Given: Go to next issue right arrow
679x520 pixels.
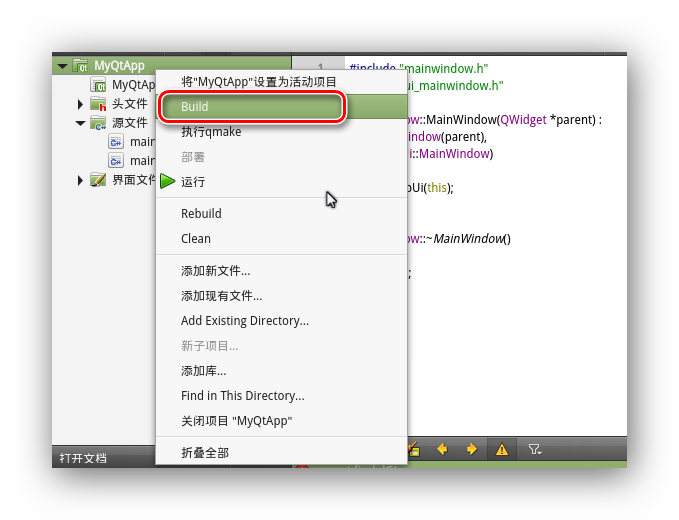Looking at the screenshot, I should pos(472,449).
